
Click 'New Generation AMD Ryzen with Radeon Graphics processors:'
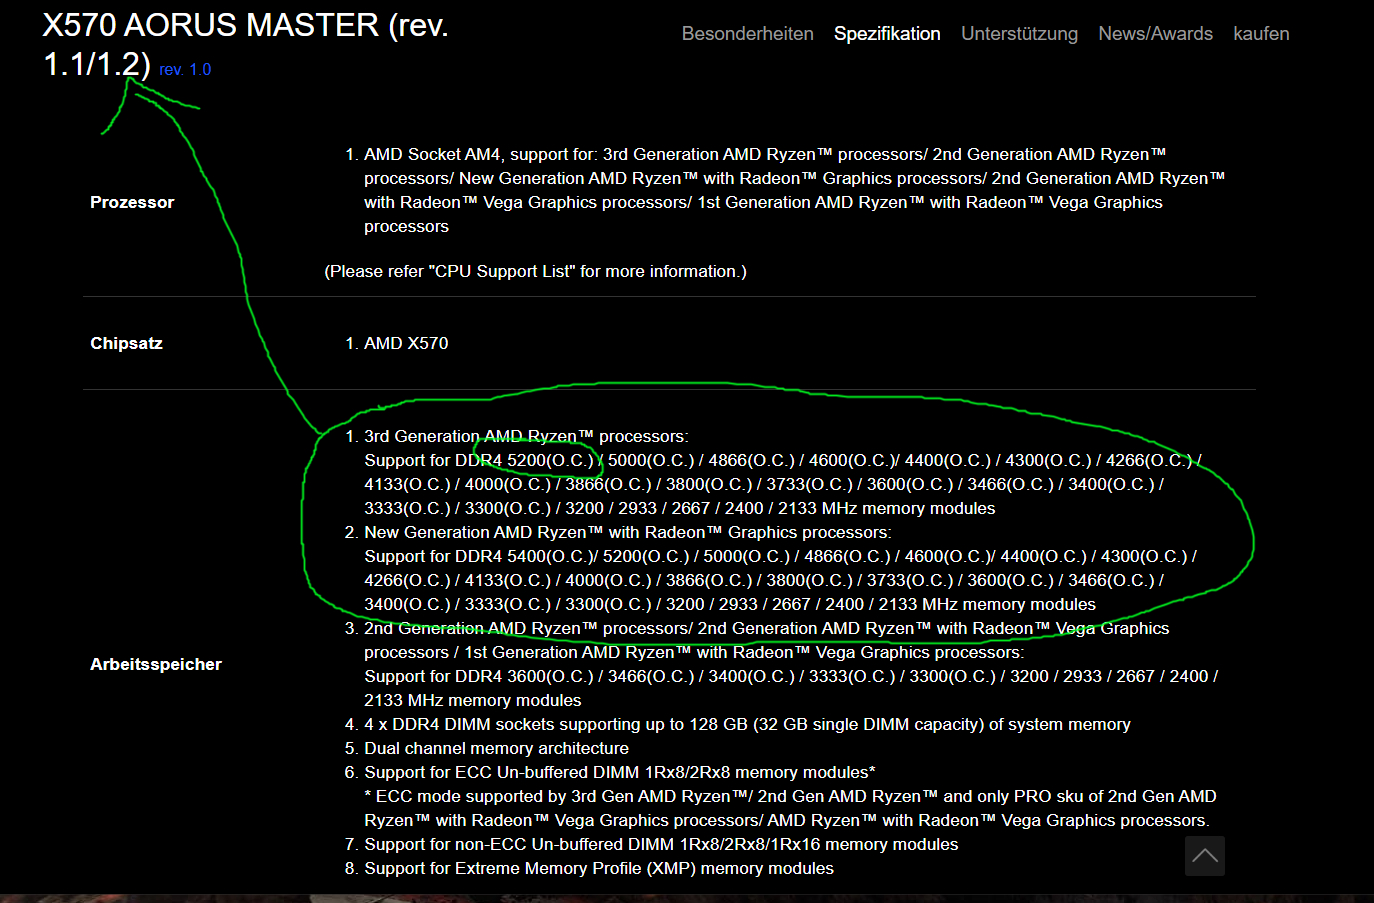pos(628,532)
